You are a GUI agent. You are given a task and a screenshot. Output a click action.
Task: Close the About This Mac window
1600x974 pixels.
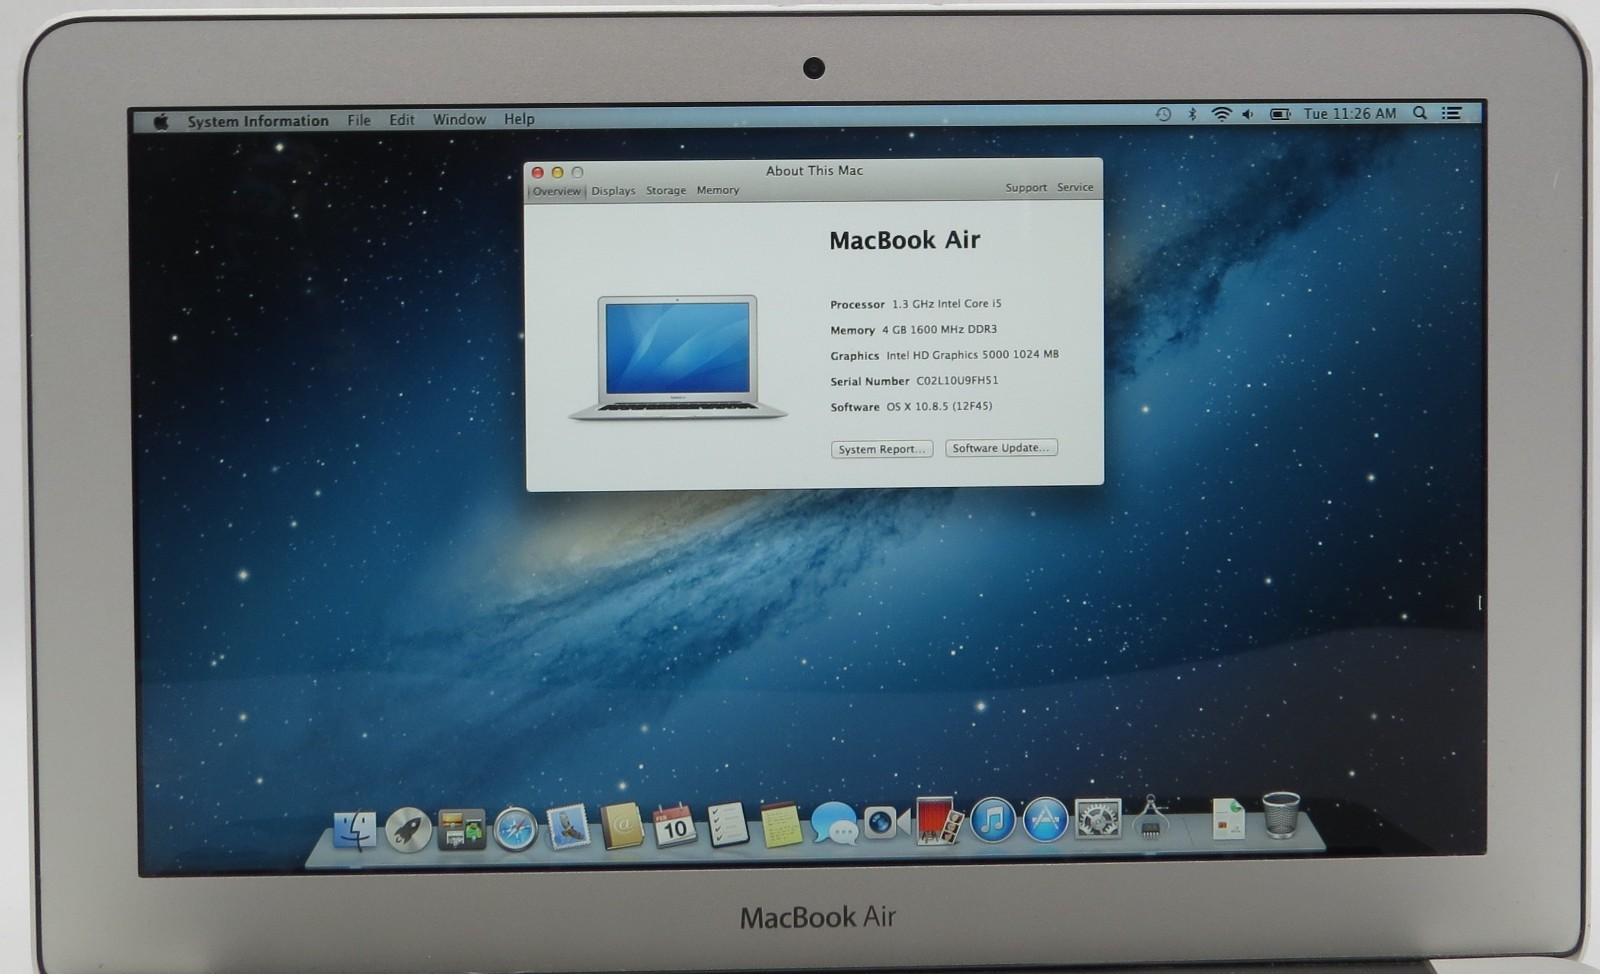pos(537,173)
